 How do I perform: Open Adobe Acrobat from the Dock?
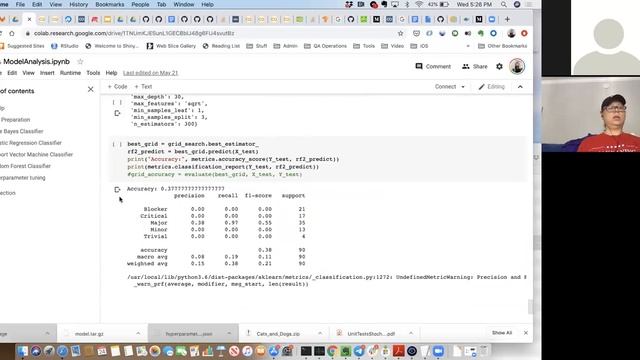coord(399,351)
